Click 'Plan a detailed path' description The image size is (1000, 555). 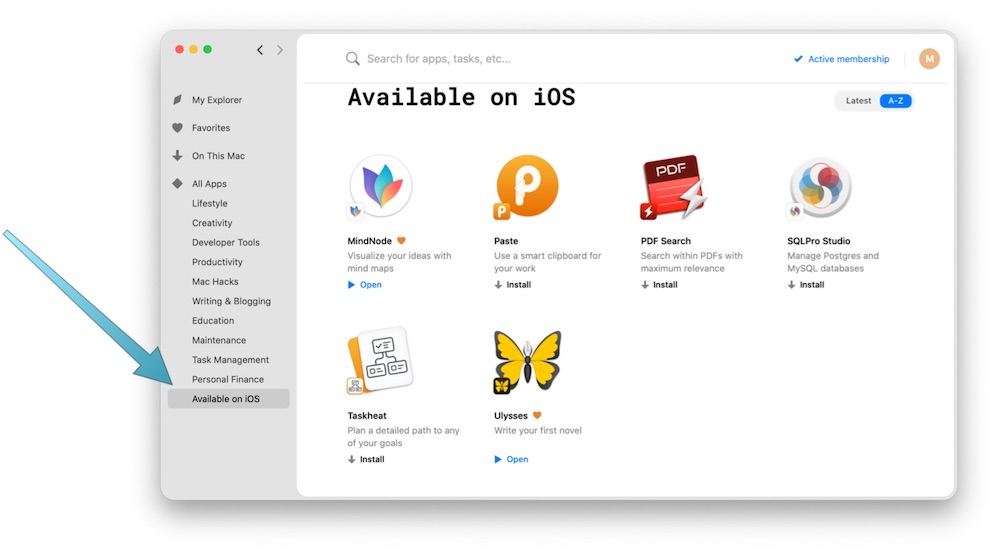[x=403, y=437]
